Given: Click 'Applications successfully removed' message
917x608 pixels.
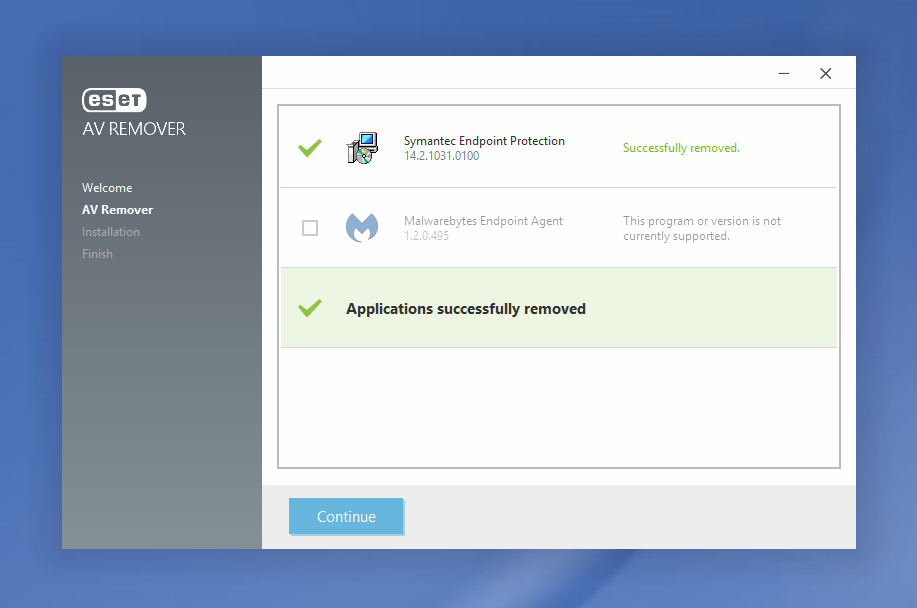Looking at the screenshot, I should click(466, 309).
